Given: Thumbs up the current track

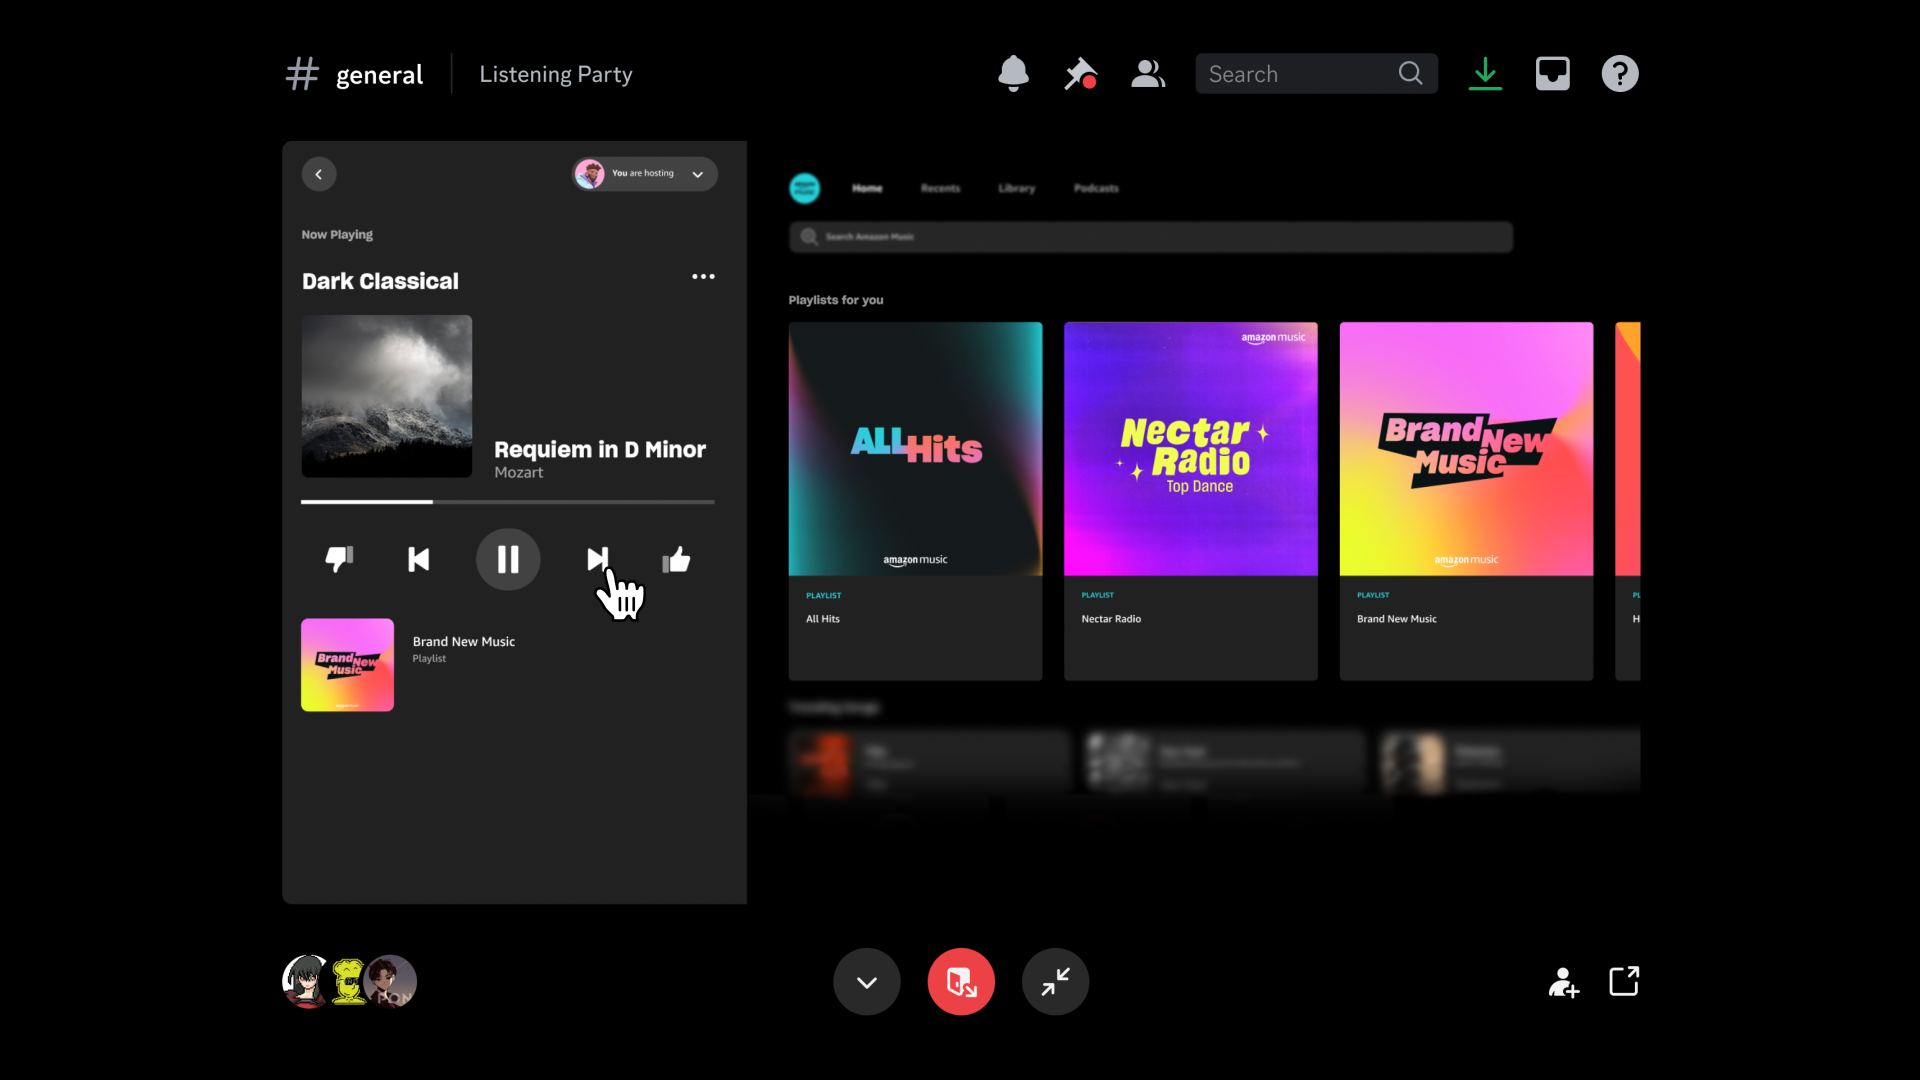Looking at the screenshot, I should 677,559.
